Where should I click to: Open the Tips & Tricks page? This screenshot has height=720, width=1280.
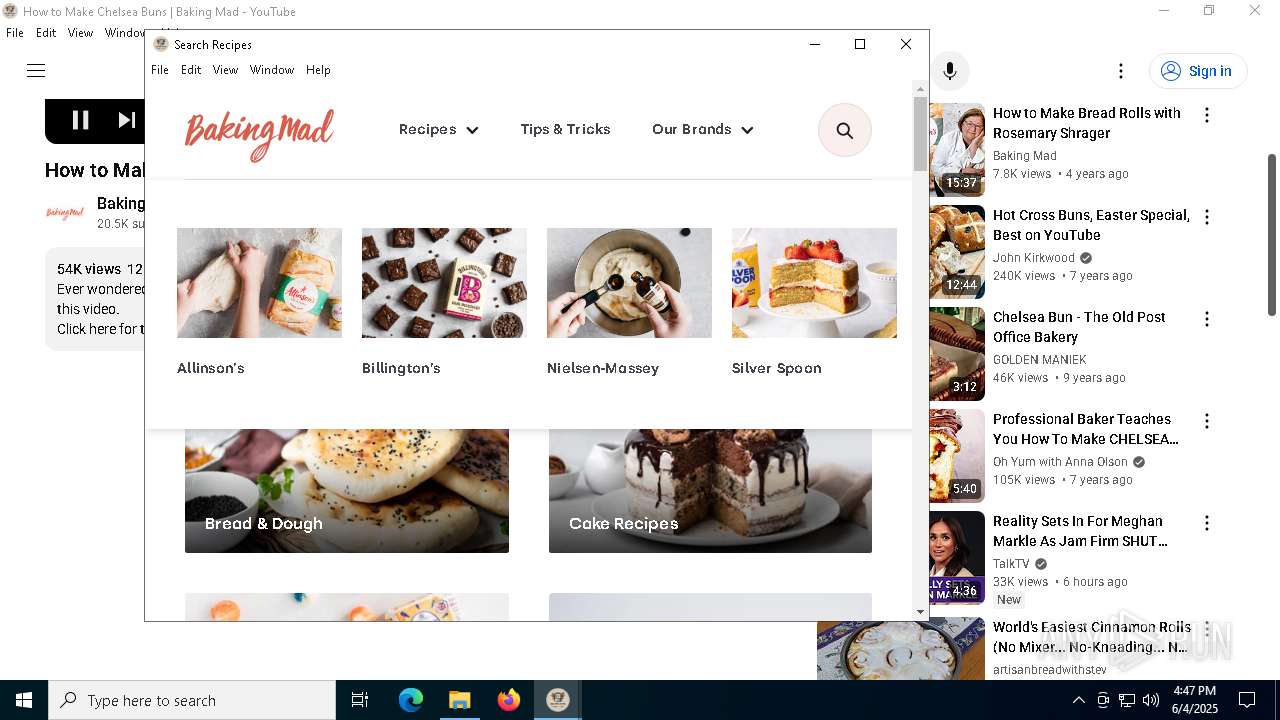pos(565,129)
